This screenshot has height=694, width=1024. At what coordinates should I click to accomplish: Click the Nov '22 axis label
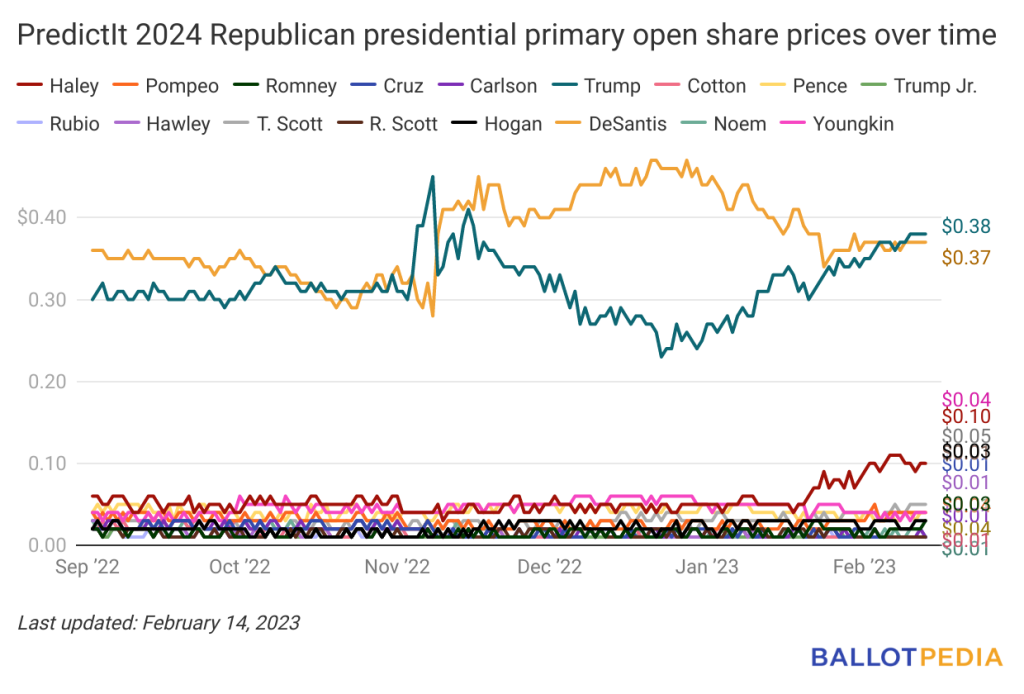397,567
